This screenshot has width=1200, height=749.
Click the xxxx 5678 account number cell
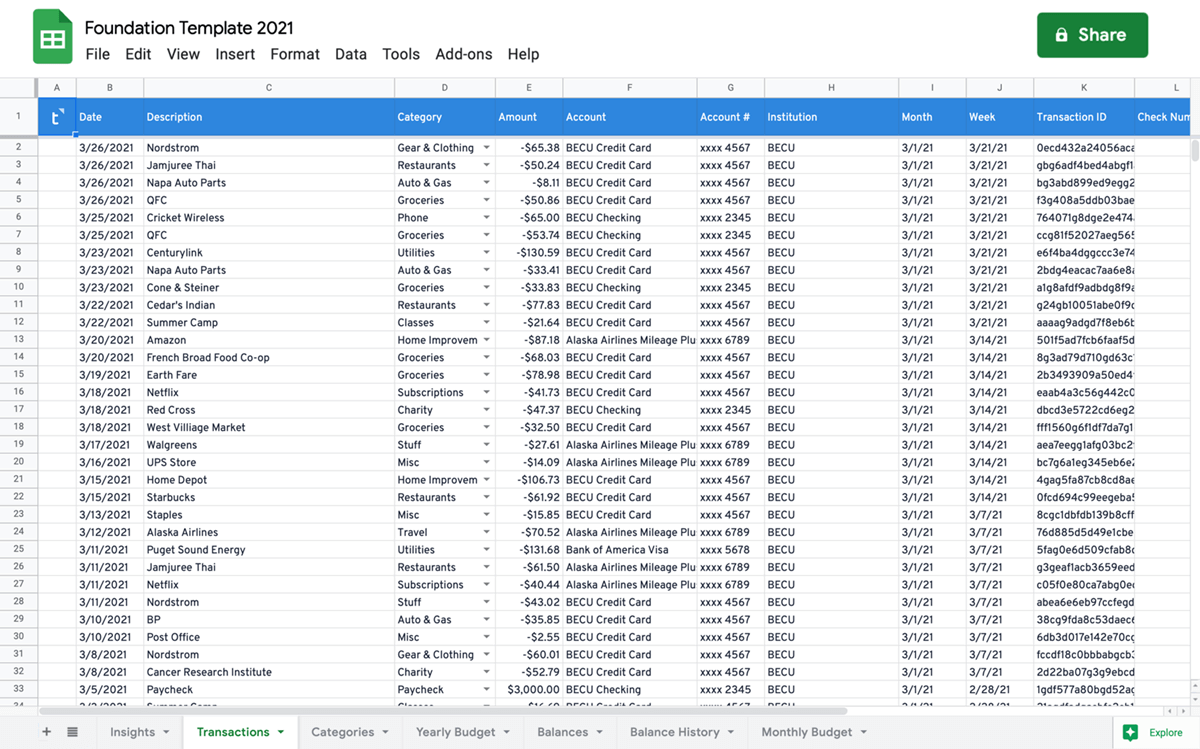731,550
